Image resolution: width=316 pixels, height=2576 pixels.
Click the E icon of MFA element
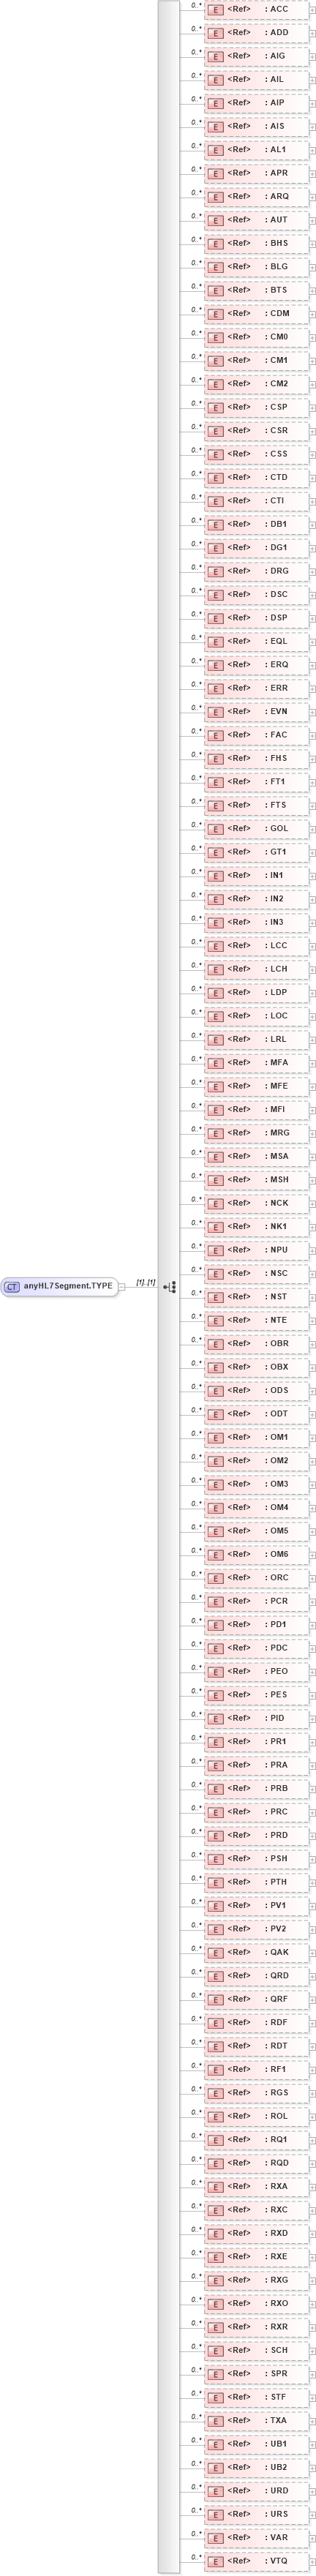point(216,1063)
